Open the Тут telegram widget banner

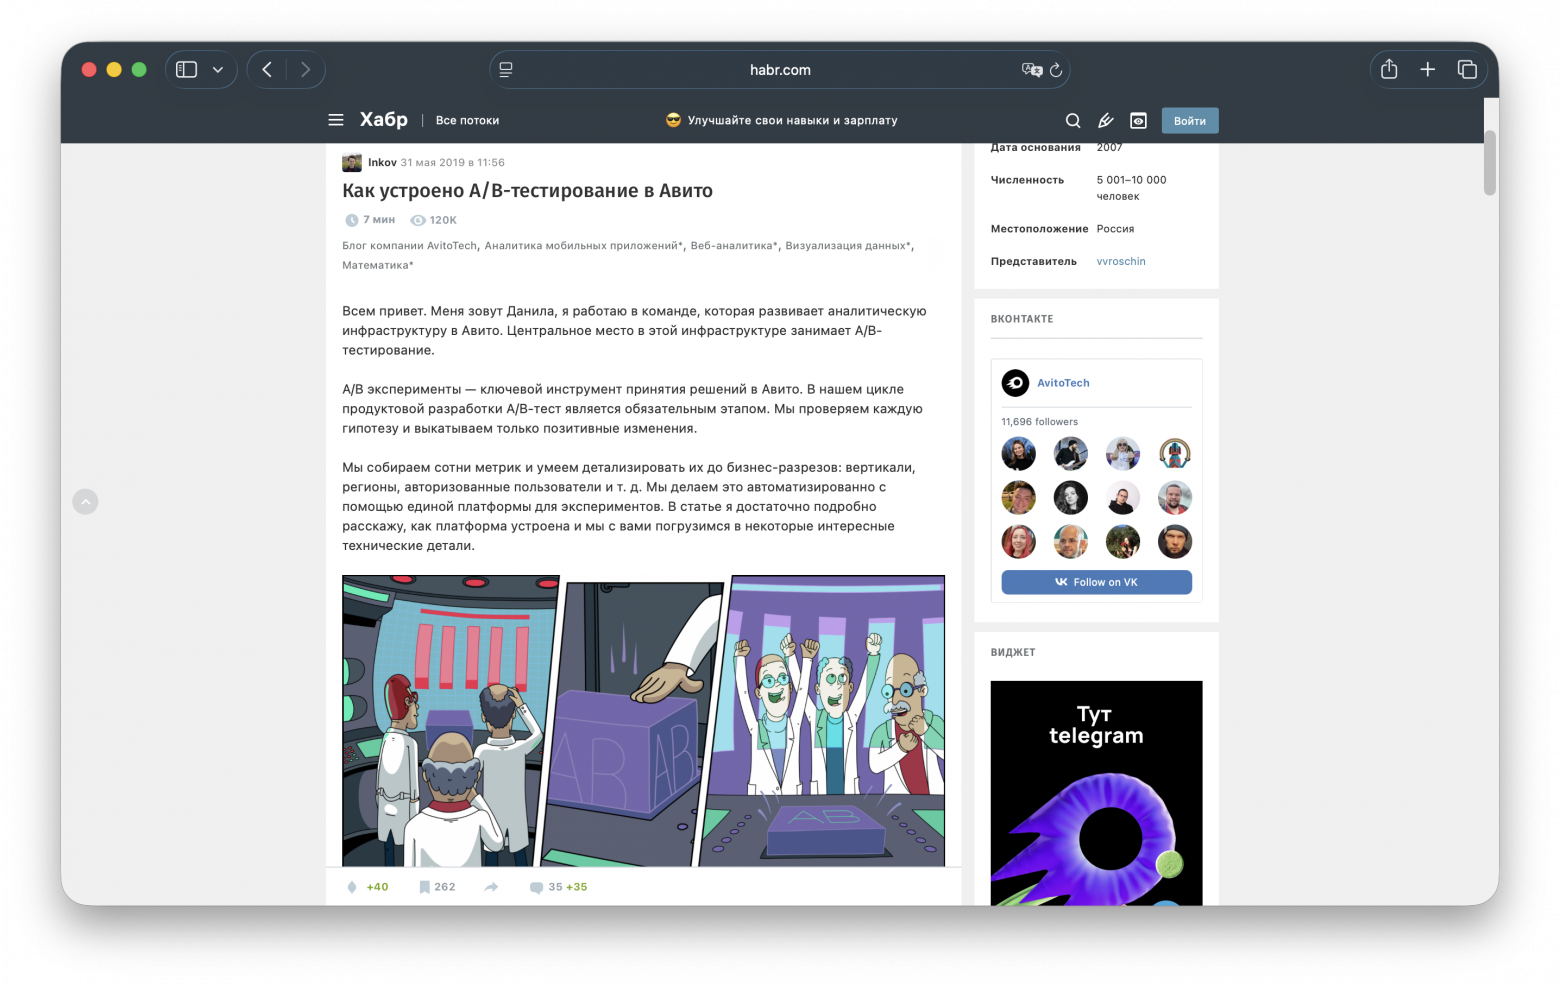click(x=1096, y=793)
